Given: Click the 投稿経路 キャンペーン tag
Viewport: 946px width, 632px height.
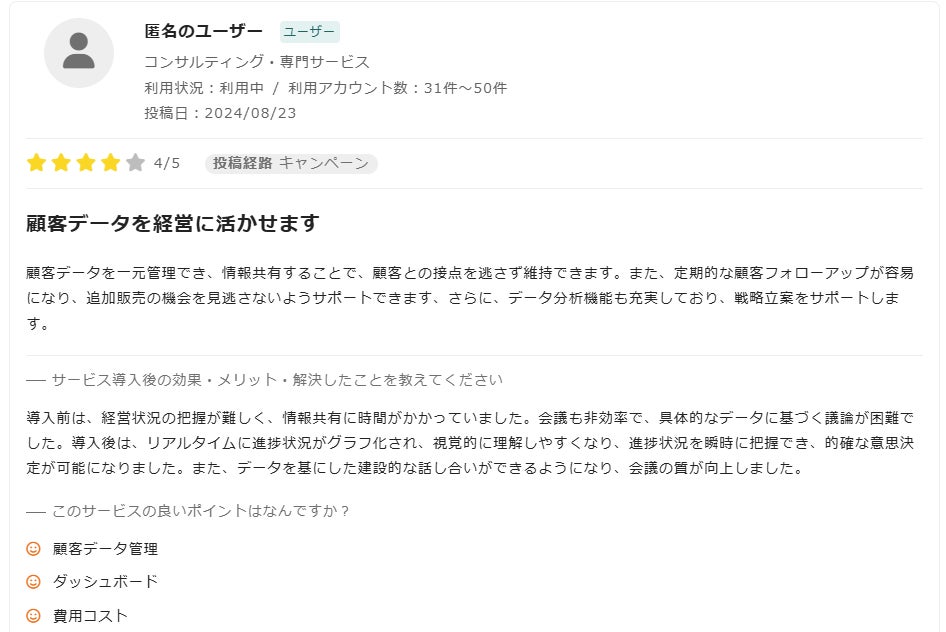Looking at the screenshot, I should [291, 163].
